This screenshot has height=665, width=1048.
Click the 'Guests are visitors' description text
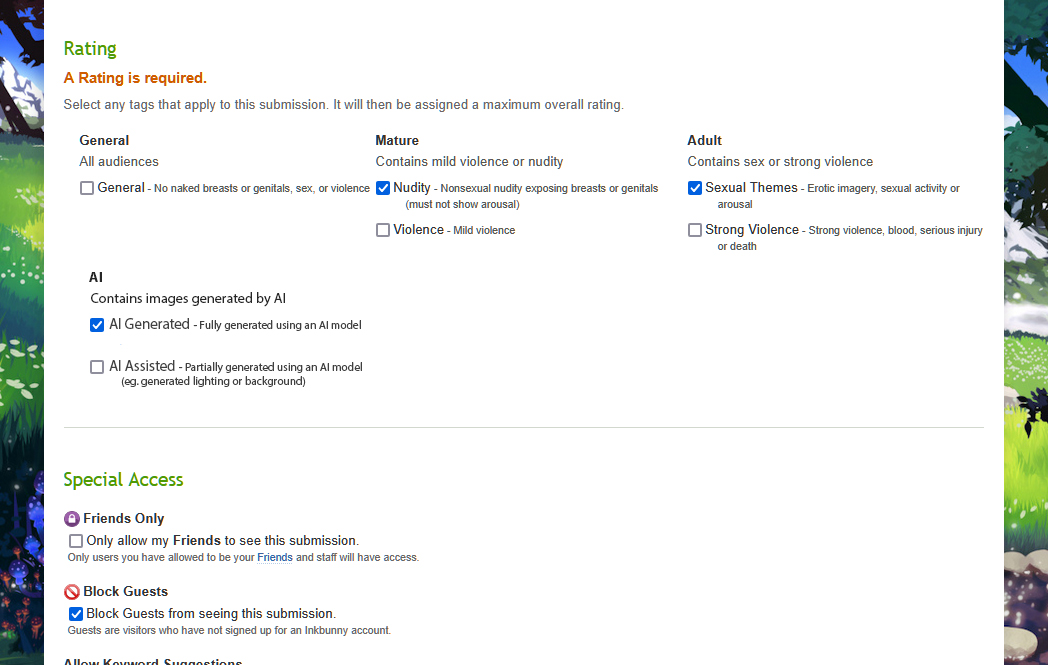(x=229, y=631)
